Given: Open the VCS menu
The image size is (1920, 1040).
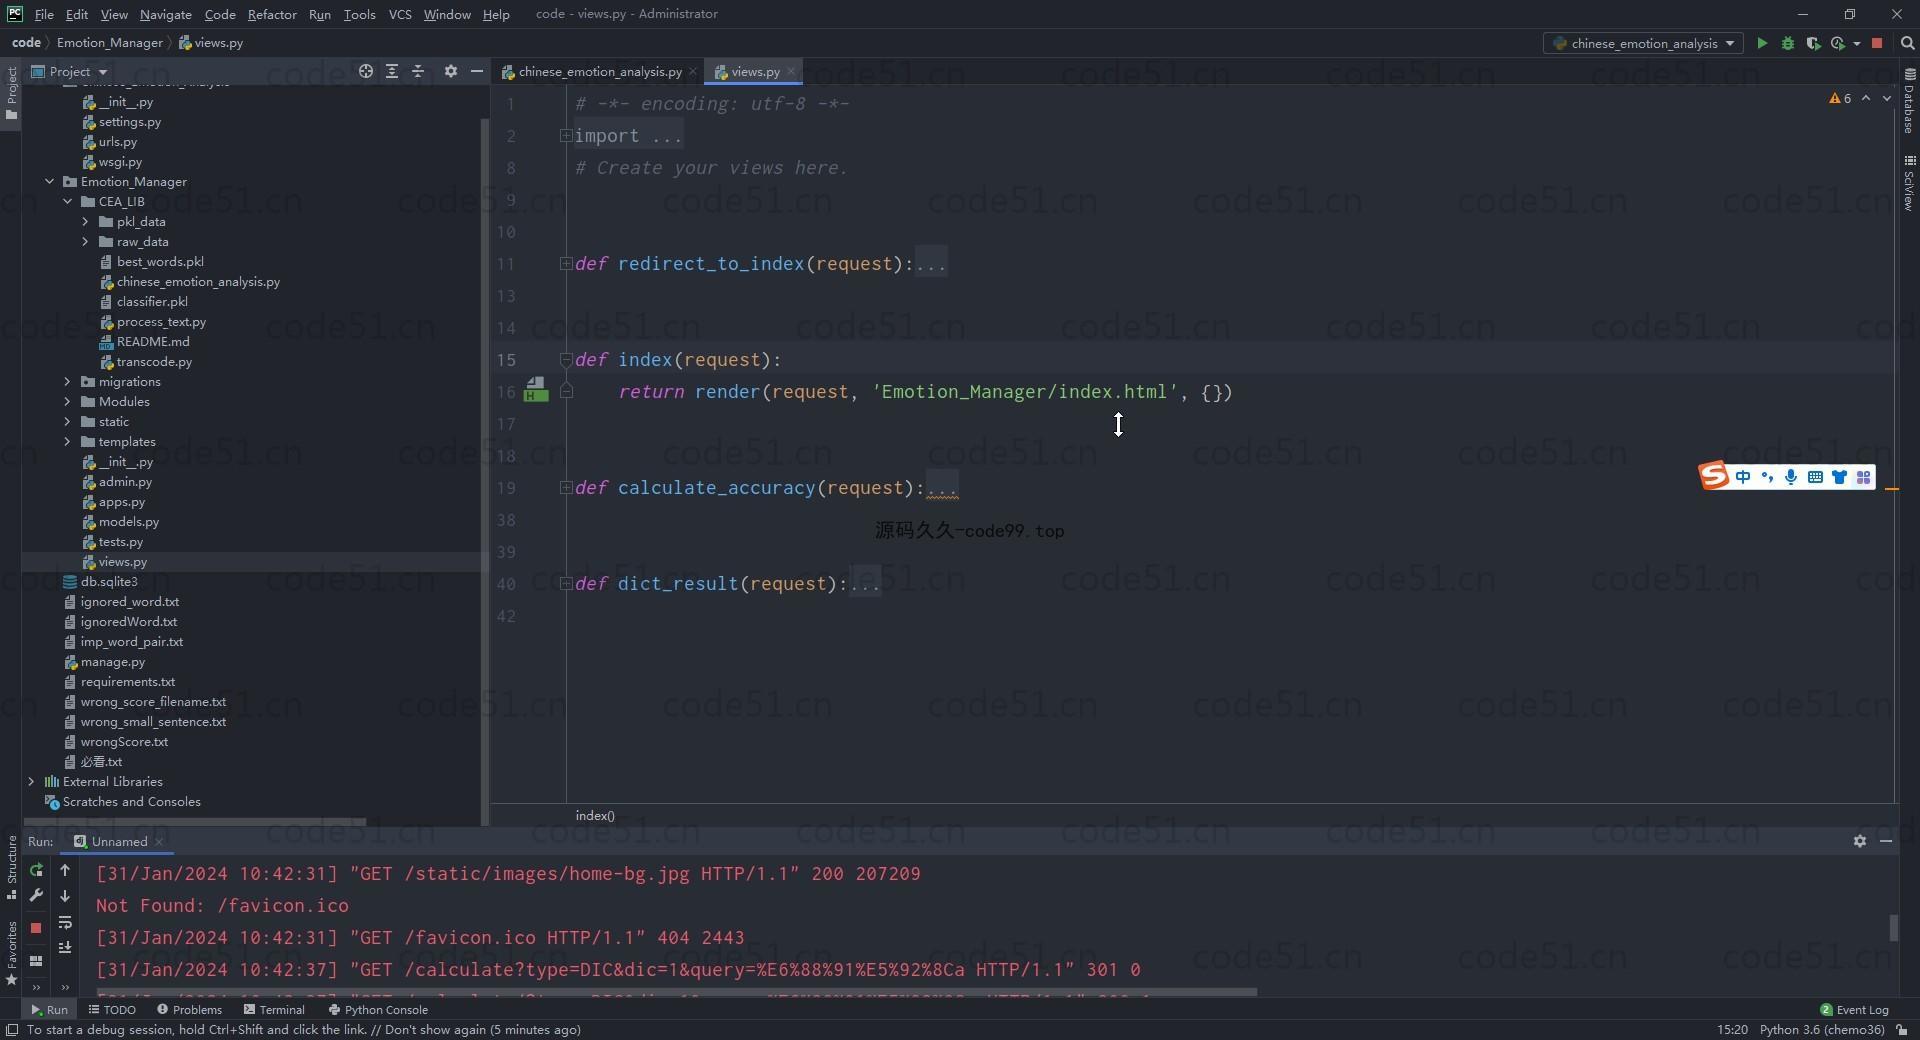Looking at the screenshot, I should 400,14.
